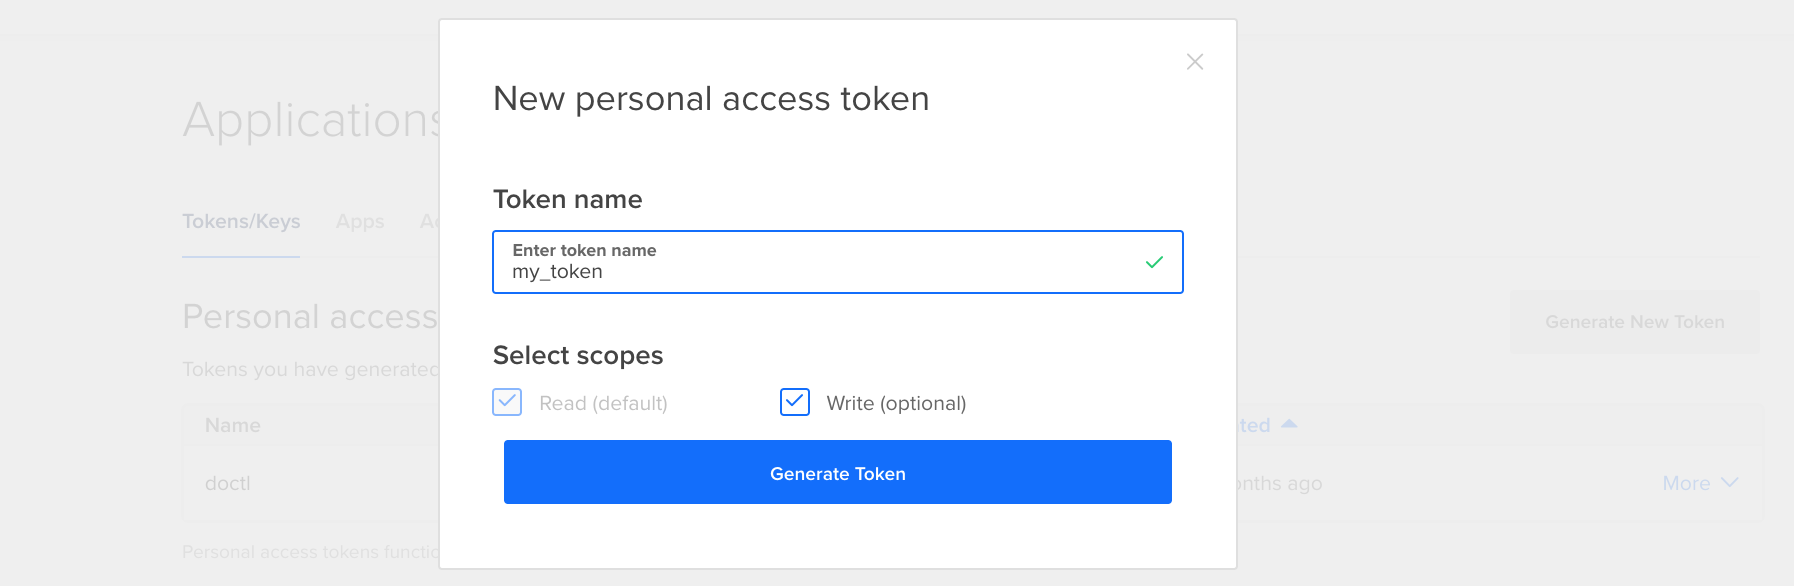The width and height of the screenshot is (1794, 586).
Task: Click the Enter token name label
Action: (x=584, y=250)
